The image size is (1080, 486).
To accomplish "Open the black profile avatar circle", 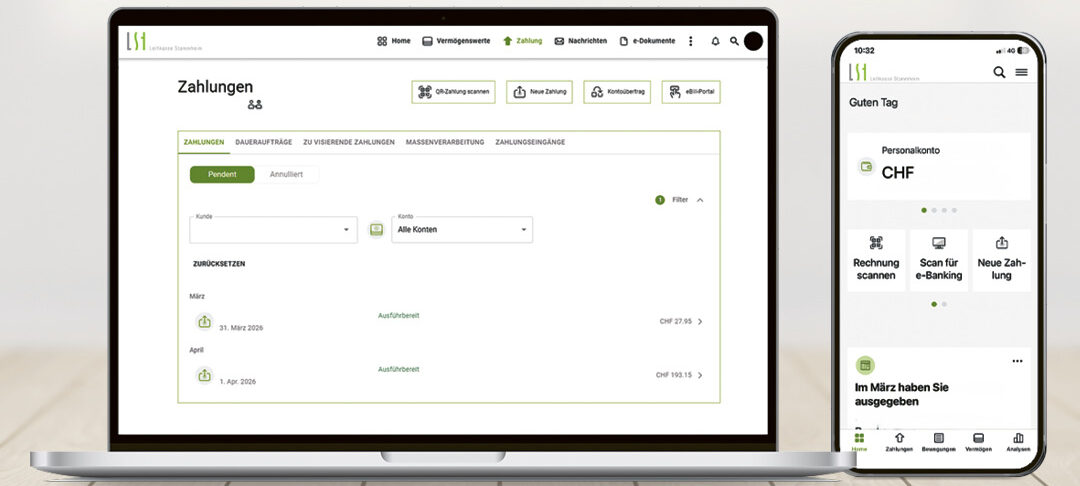I will tap(754, 41).
